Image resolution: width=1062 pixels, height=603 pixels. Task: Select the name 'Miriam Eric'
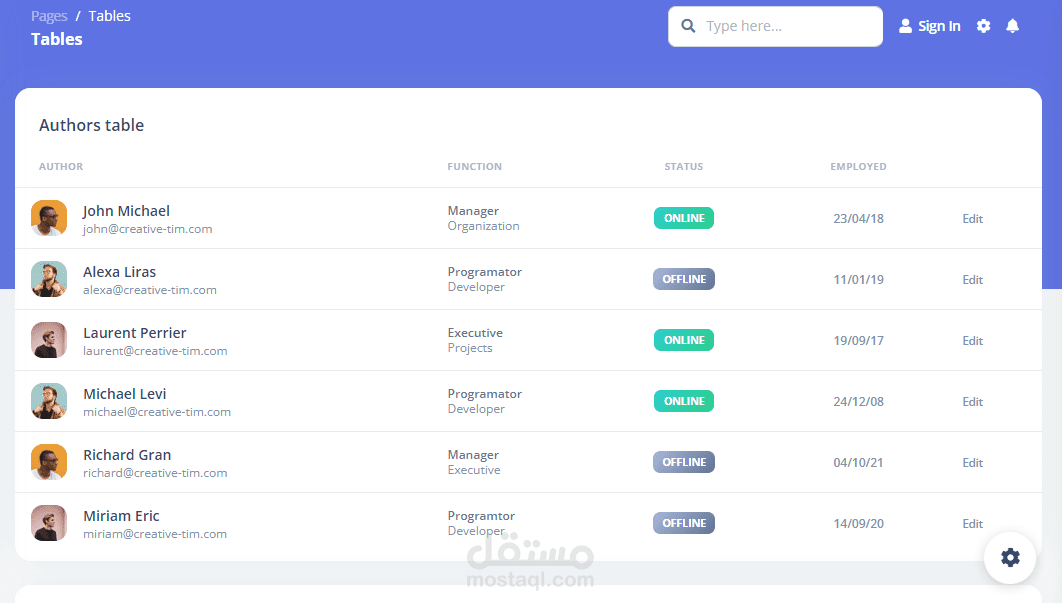(121, 516)
